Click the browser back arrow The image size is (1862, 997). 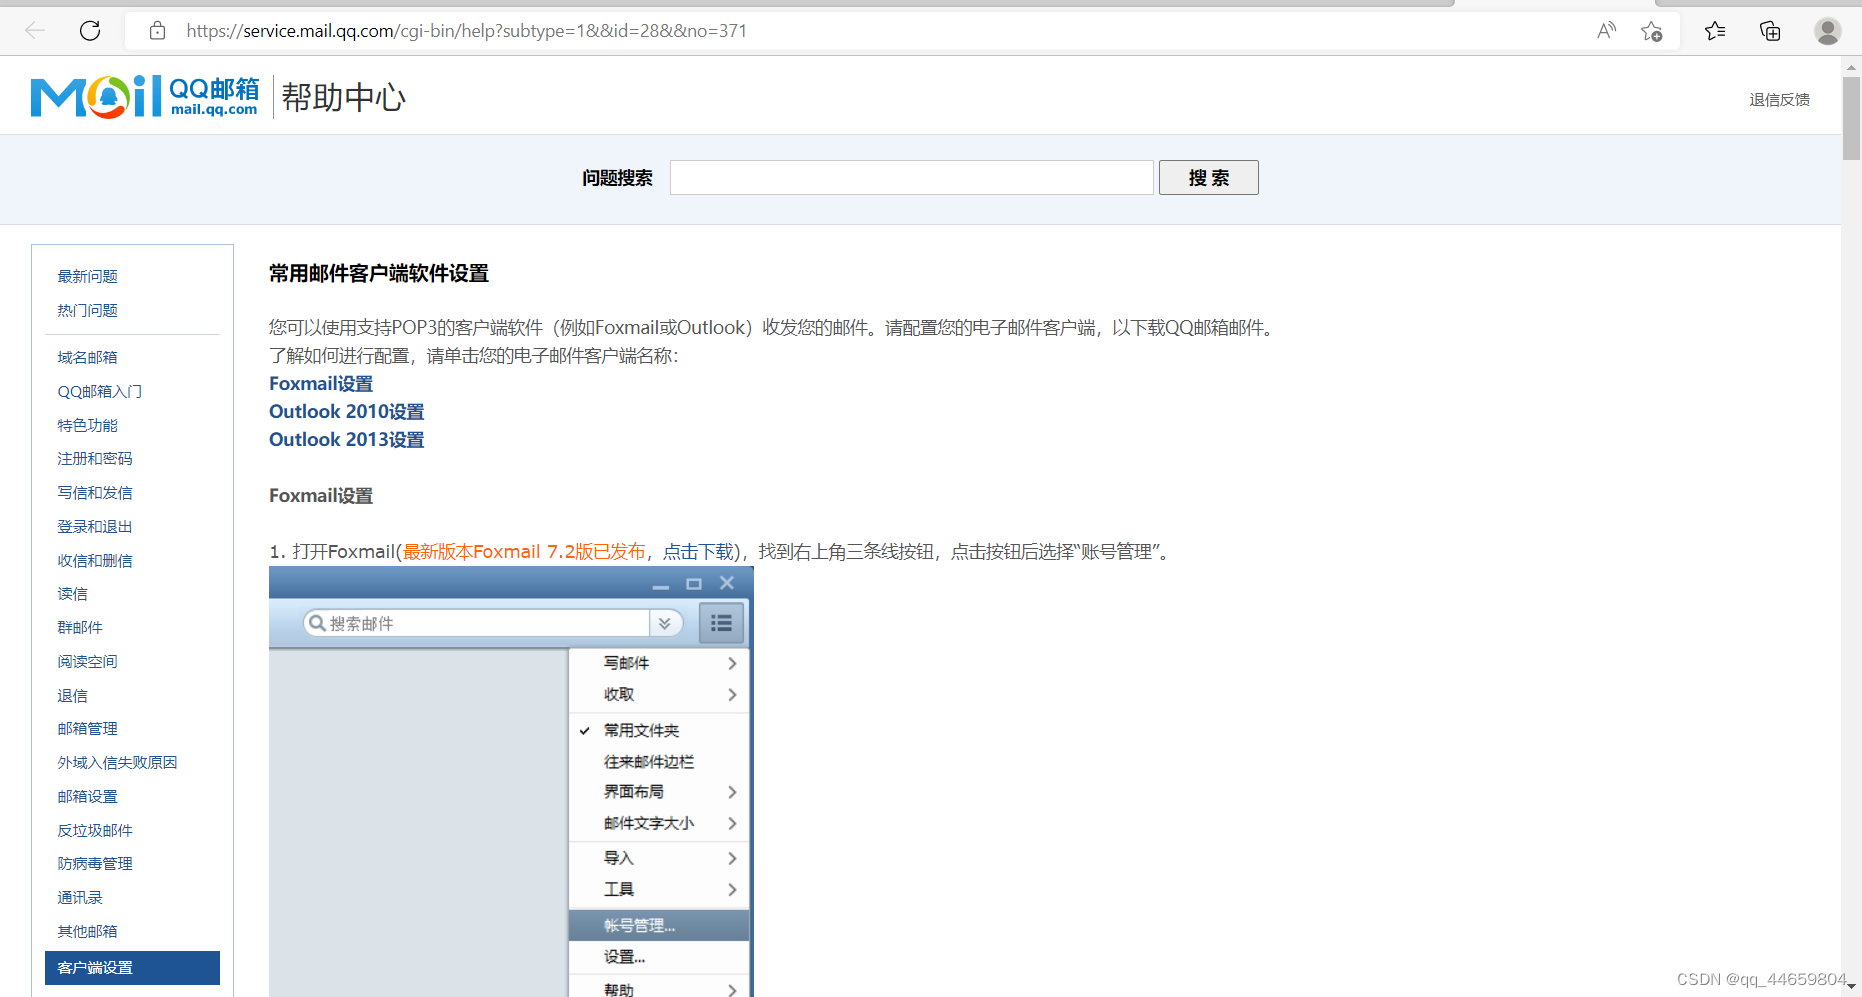[35, 31]
